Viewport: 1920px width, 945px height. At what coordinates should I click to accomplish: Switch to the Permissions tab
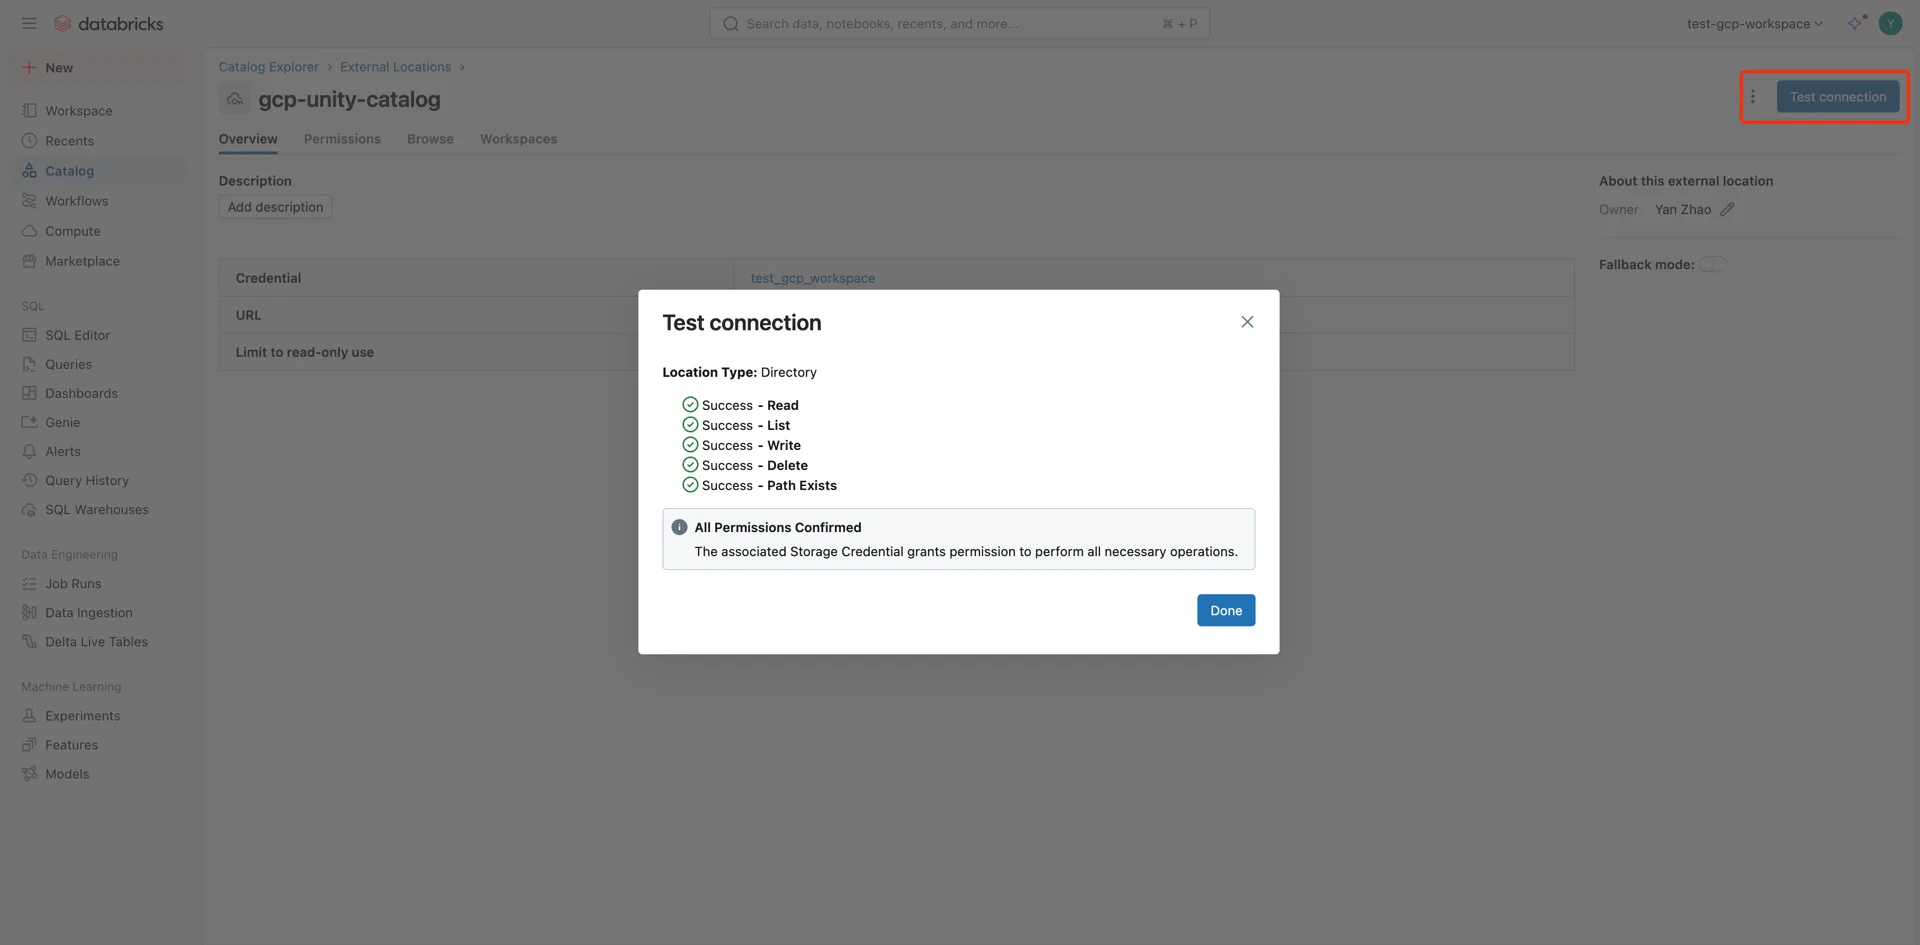pyautogui.click(x=342, y=139)
